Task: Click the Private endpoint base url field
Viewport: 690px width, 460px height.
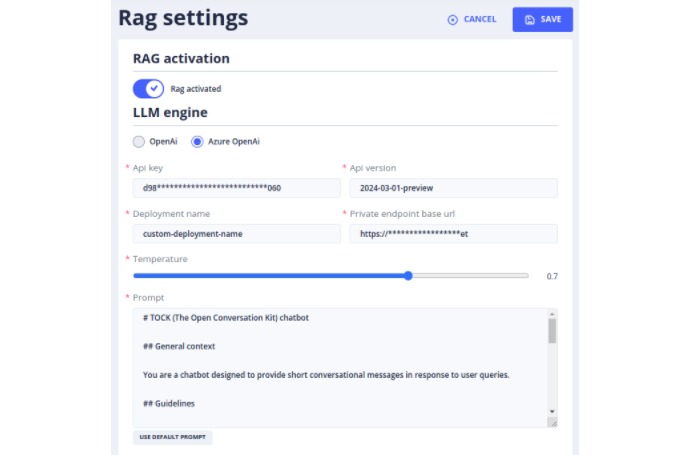Action: tap(453, 234)
